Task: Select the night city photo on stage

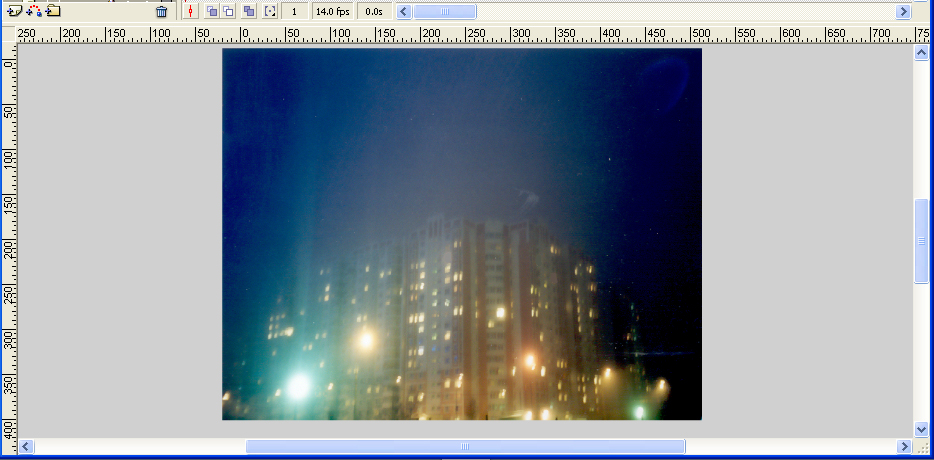Action: click(x=461, y=234)
